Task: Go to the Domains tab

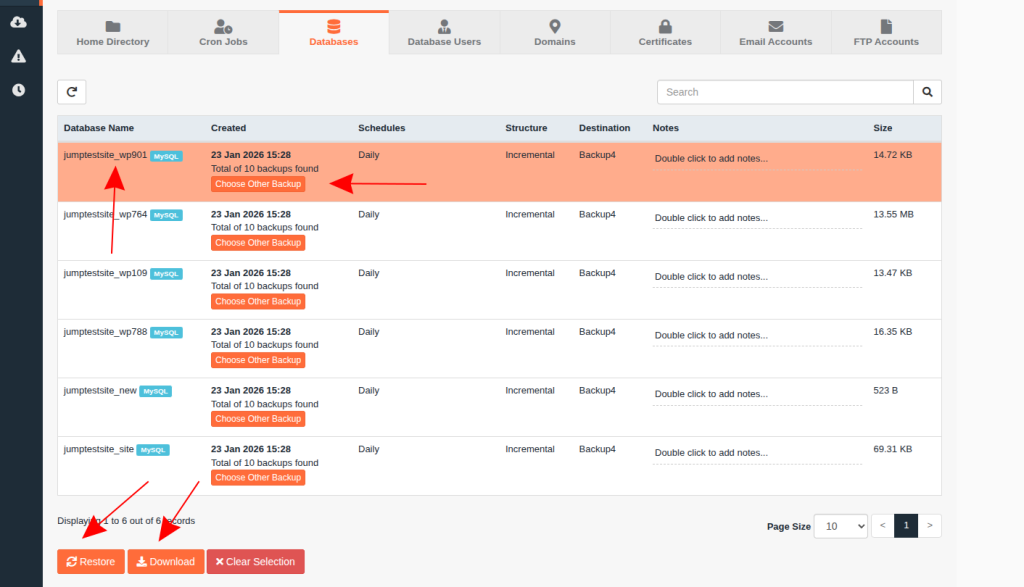Action: 554,33
